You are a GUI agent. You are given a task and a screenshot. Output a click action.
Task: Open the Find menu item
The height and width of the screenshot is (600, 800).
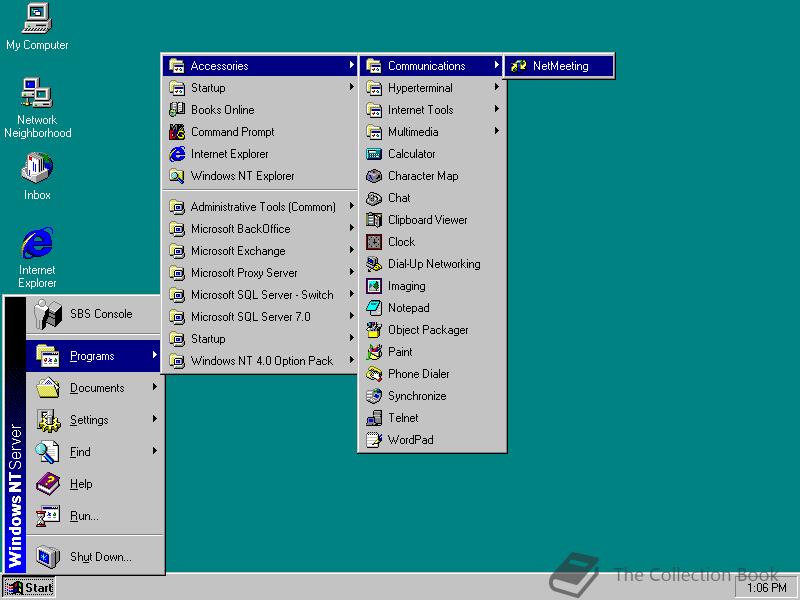(94, 452)
